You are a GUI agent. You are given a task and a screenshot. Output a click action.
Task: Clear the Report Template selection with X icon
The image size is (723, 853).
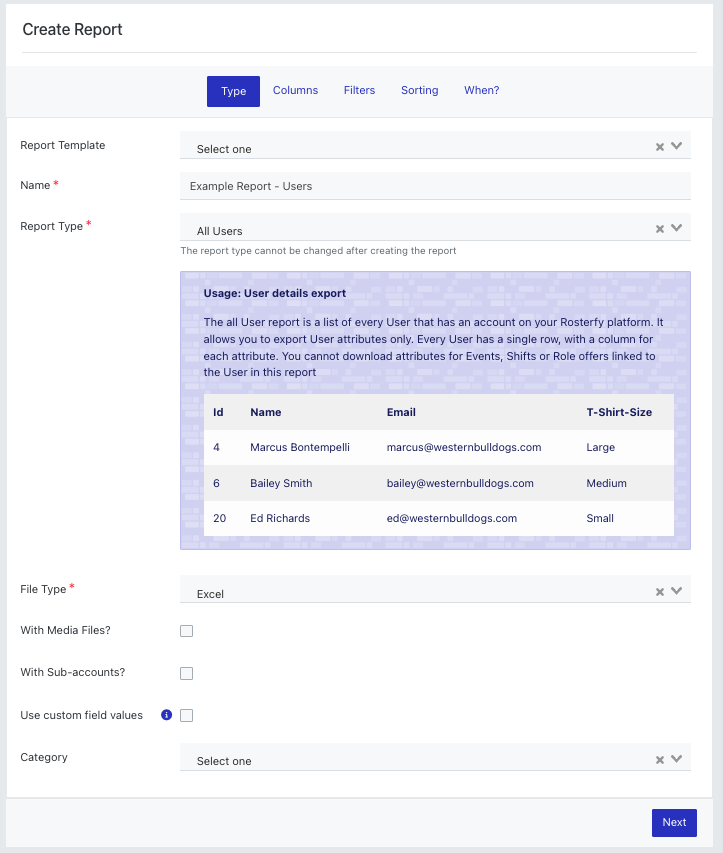(x=659, y=147)
